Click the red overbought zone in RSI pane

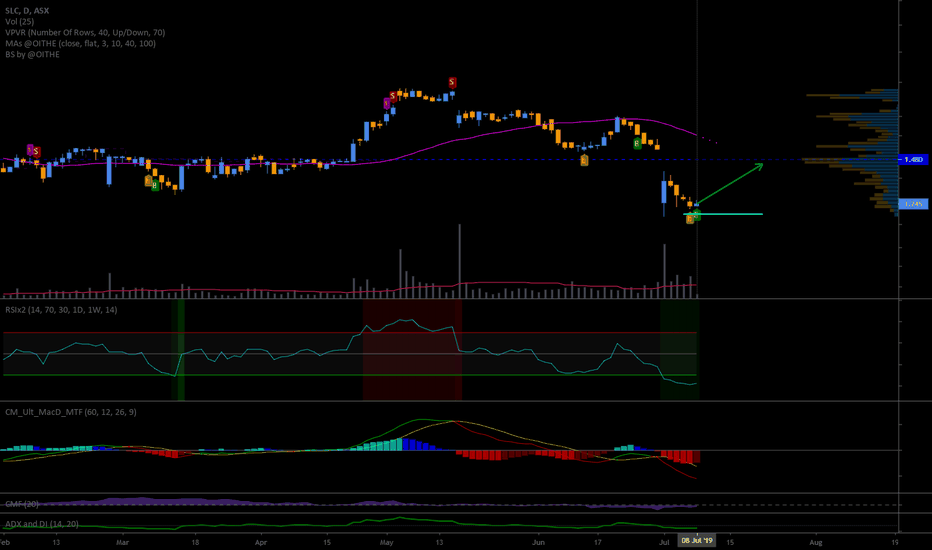[x=413, y=350]
